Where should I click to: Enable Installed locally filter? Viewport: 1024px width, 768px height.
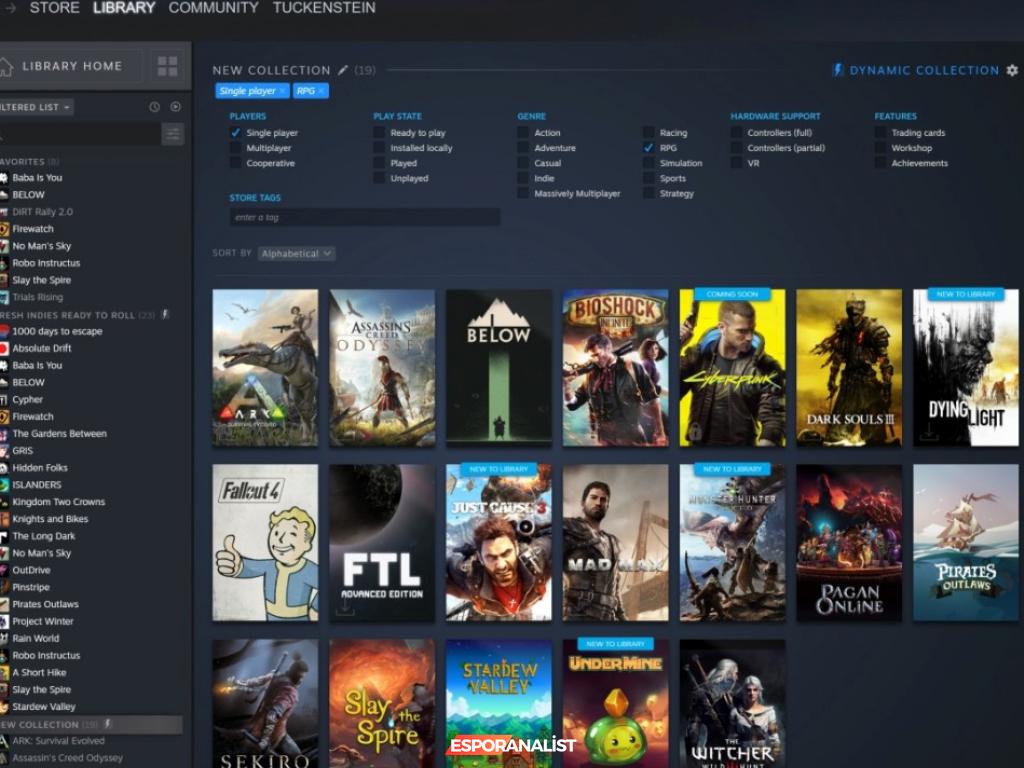pos(379,148)
